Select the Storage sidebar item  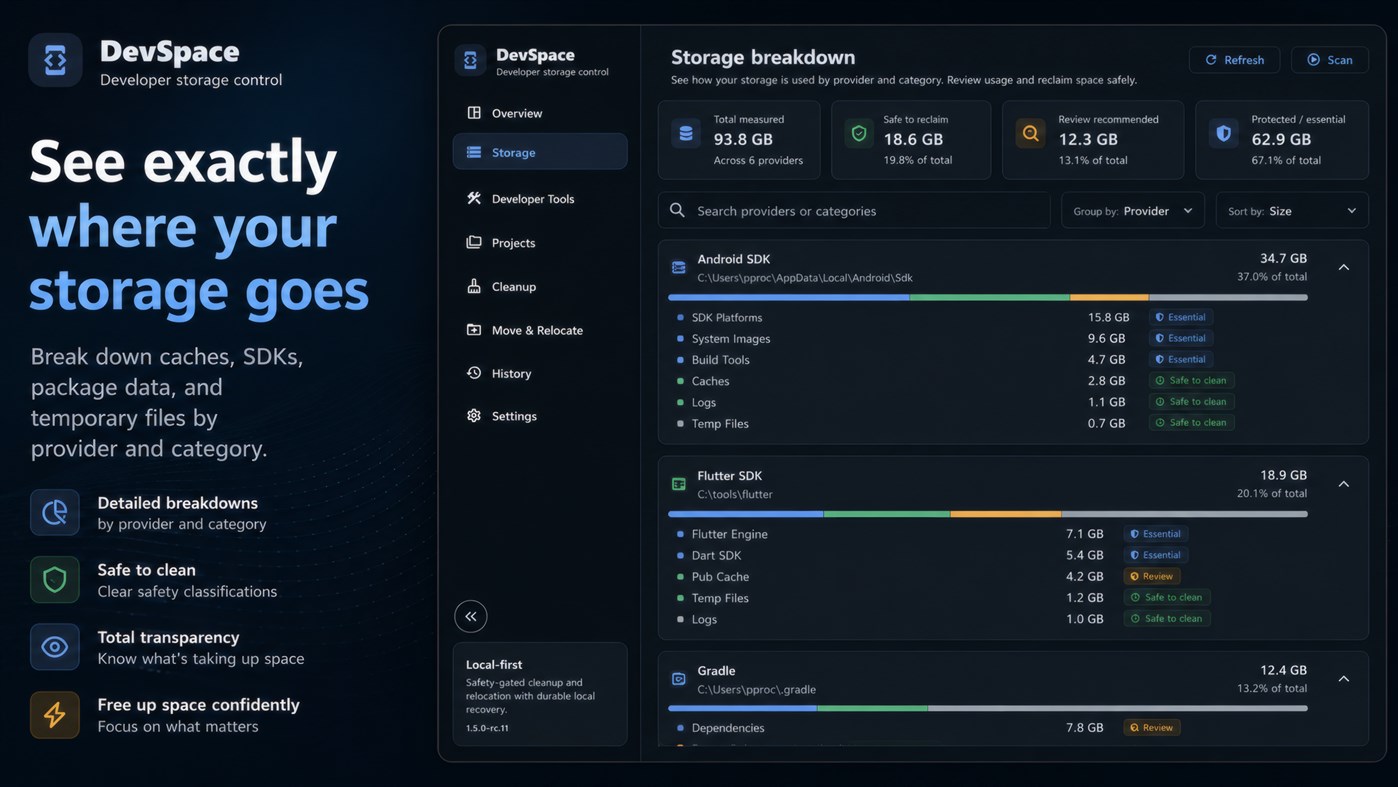click(x=540, y=152)
